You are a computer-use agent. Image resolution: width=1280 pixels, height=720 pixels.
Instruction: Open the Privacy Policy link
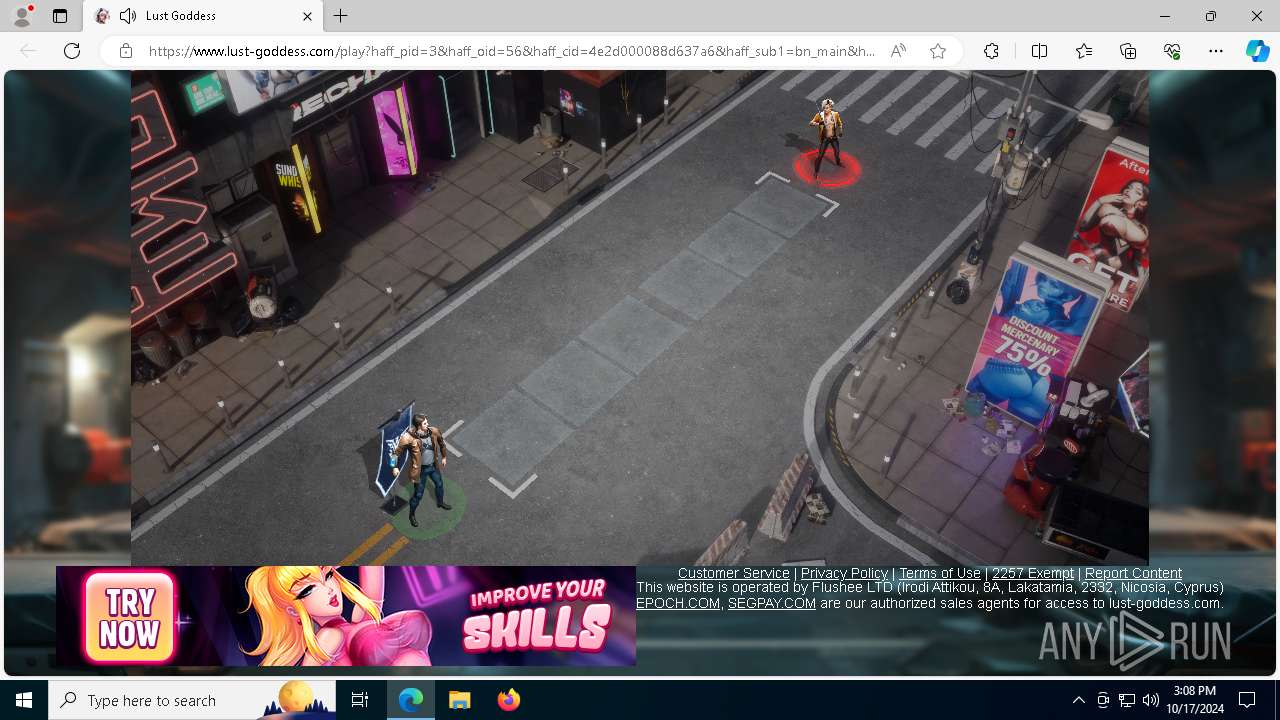click(x=844, y=573)
